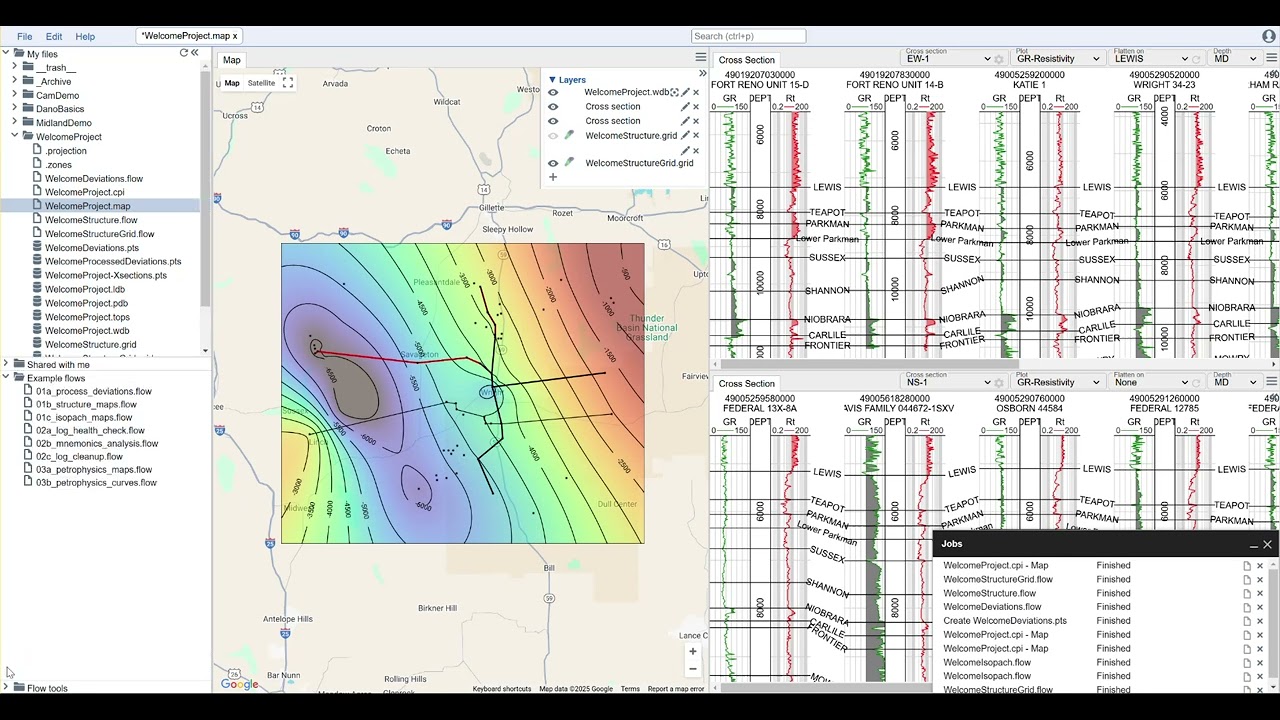Switch map to Satellite view
This screenshot has width=1280, height=720.
coord(261,83)
